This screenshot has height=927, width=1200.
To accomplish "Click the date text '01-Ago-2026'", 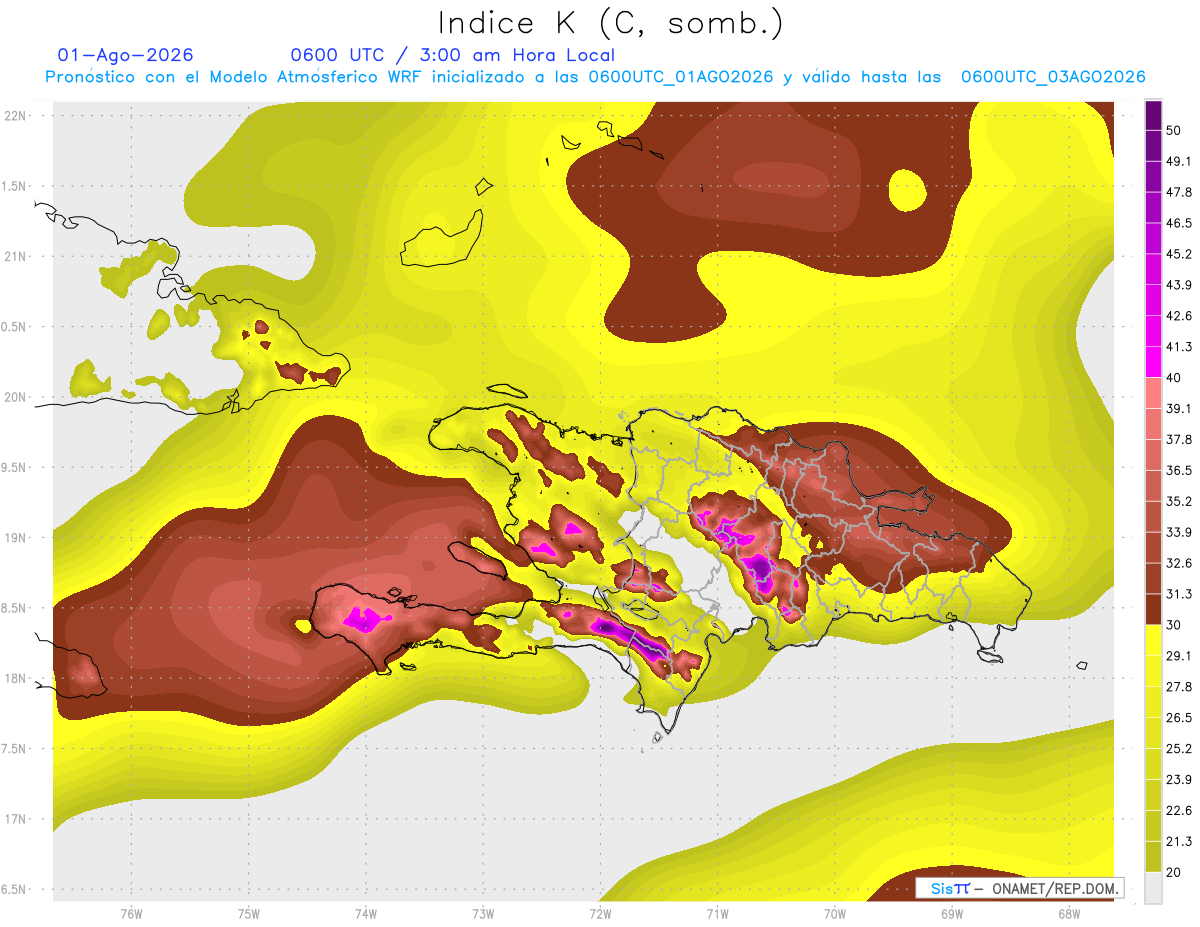I will 126,55.
